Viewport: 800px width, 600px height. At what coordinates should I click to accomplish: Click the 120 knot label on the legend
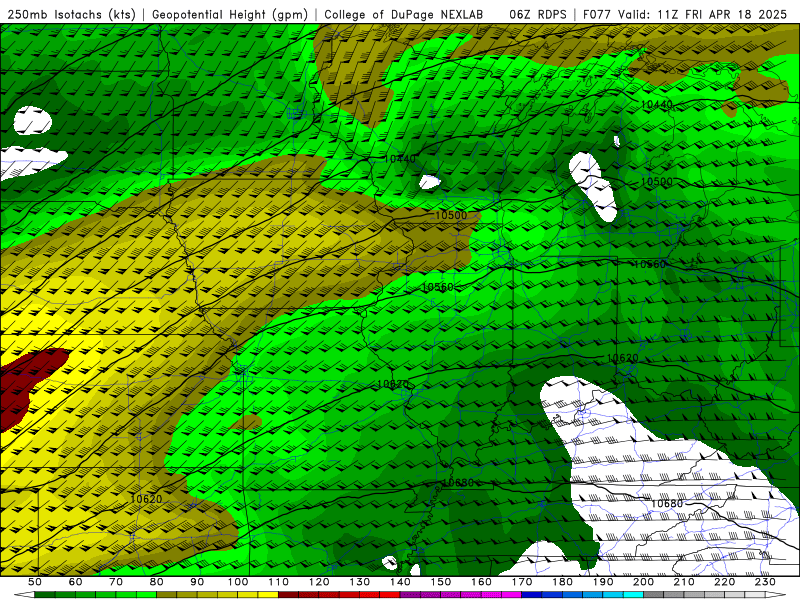point(319,582)
